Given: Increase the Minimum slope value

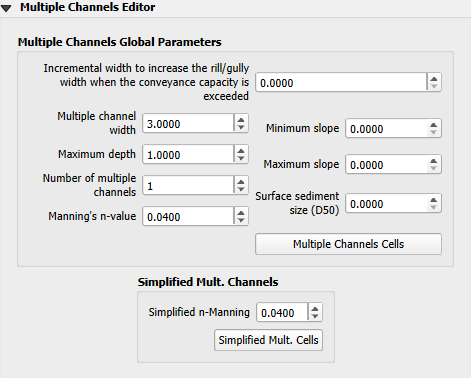Looking at the screenshot, I should point(434,125).
